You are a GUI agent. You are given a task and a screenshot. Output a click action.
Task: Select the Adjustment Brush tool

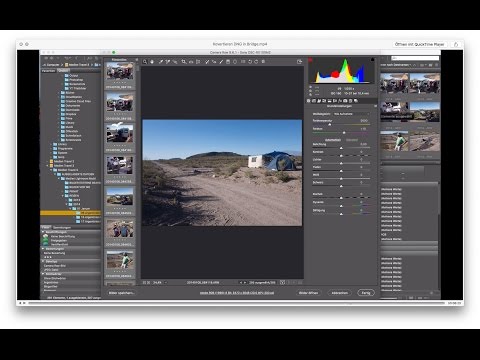coord(221,62)
